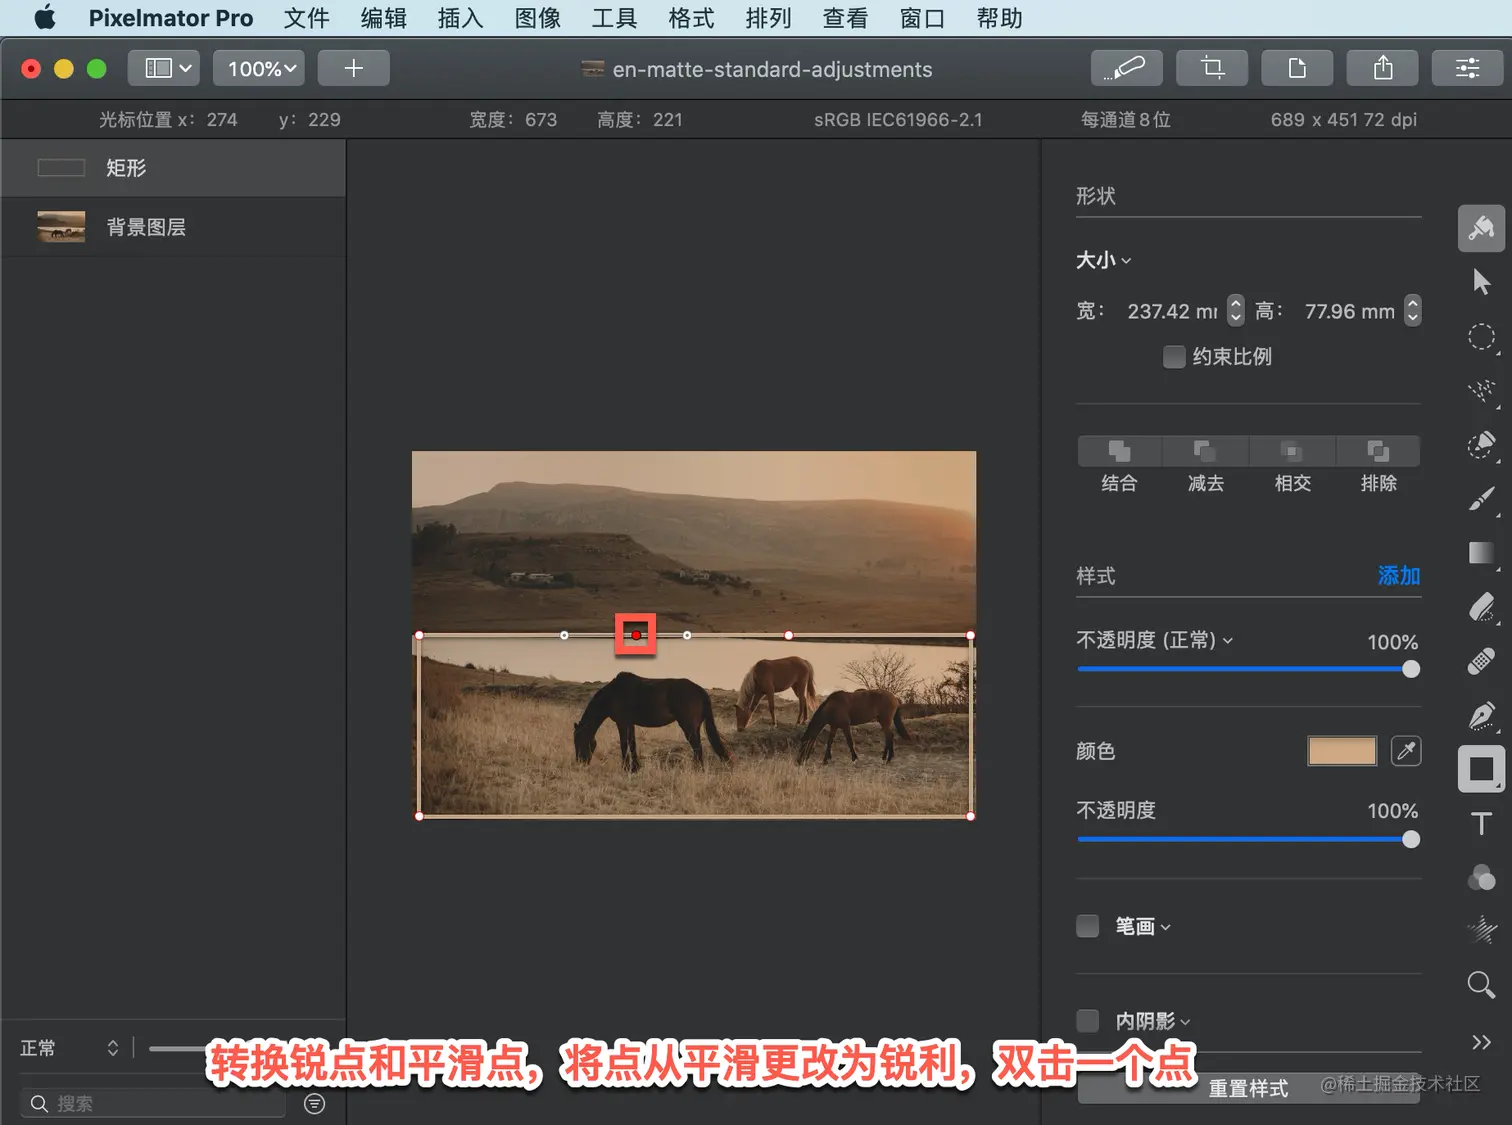Viewport: 1512px width, 1125px height.
Task: Enable the 约束比例 checkbox
Action: click(1174, 357)
